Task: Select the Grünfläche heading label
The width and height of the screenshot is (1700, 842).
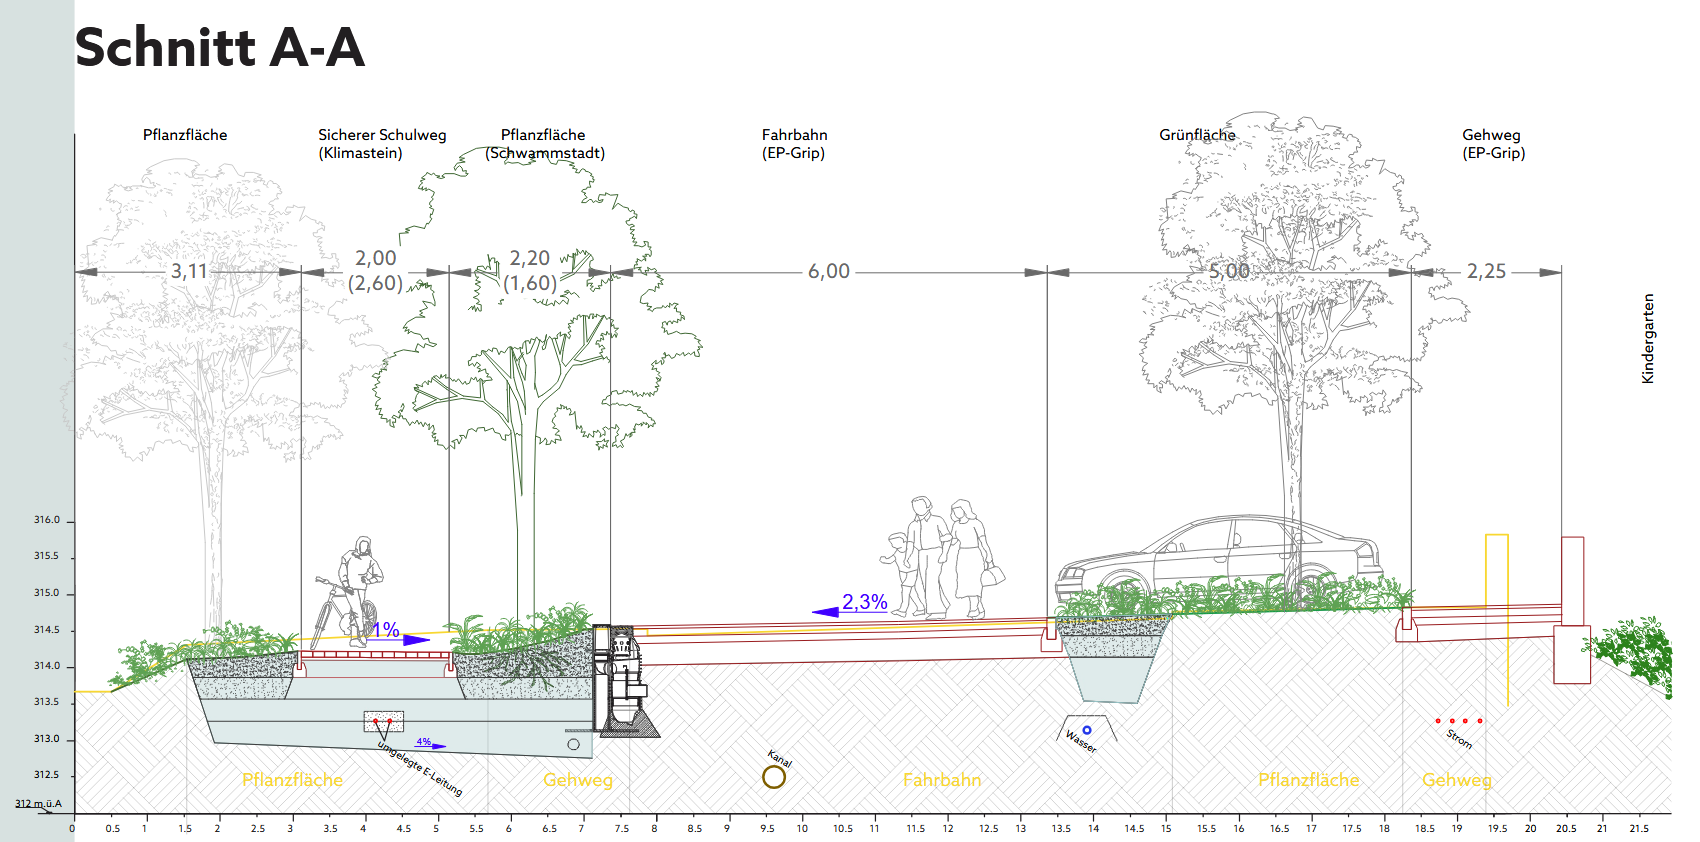Action: tap(1197, 135)
